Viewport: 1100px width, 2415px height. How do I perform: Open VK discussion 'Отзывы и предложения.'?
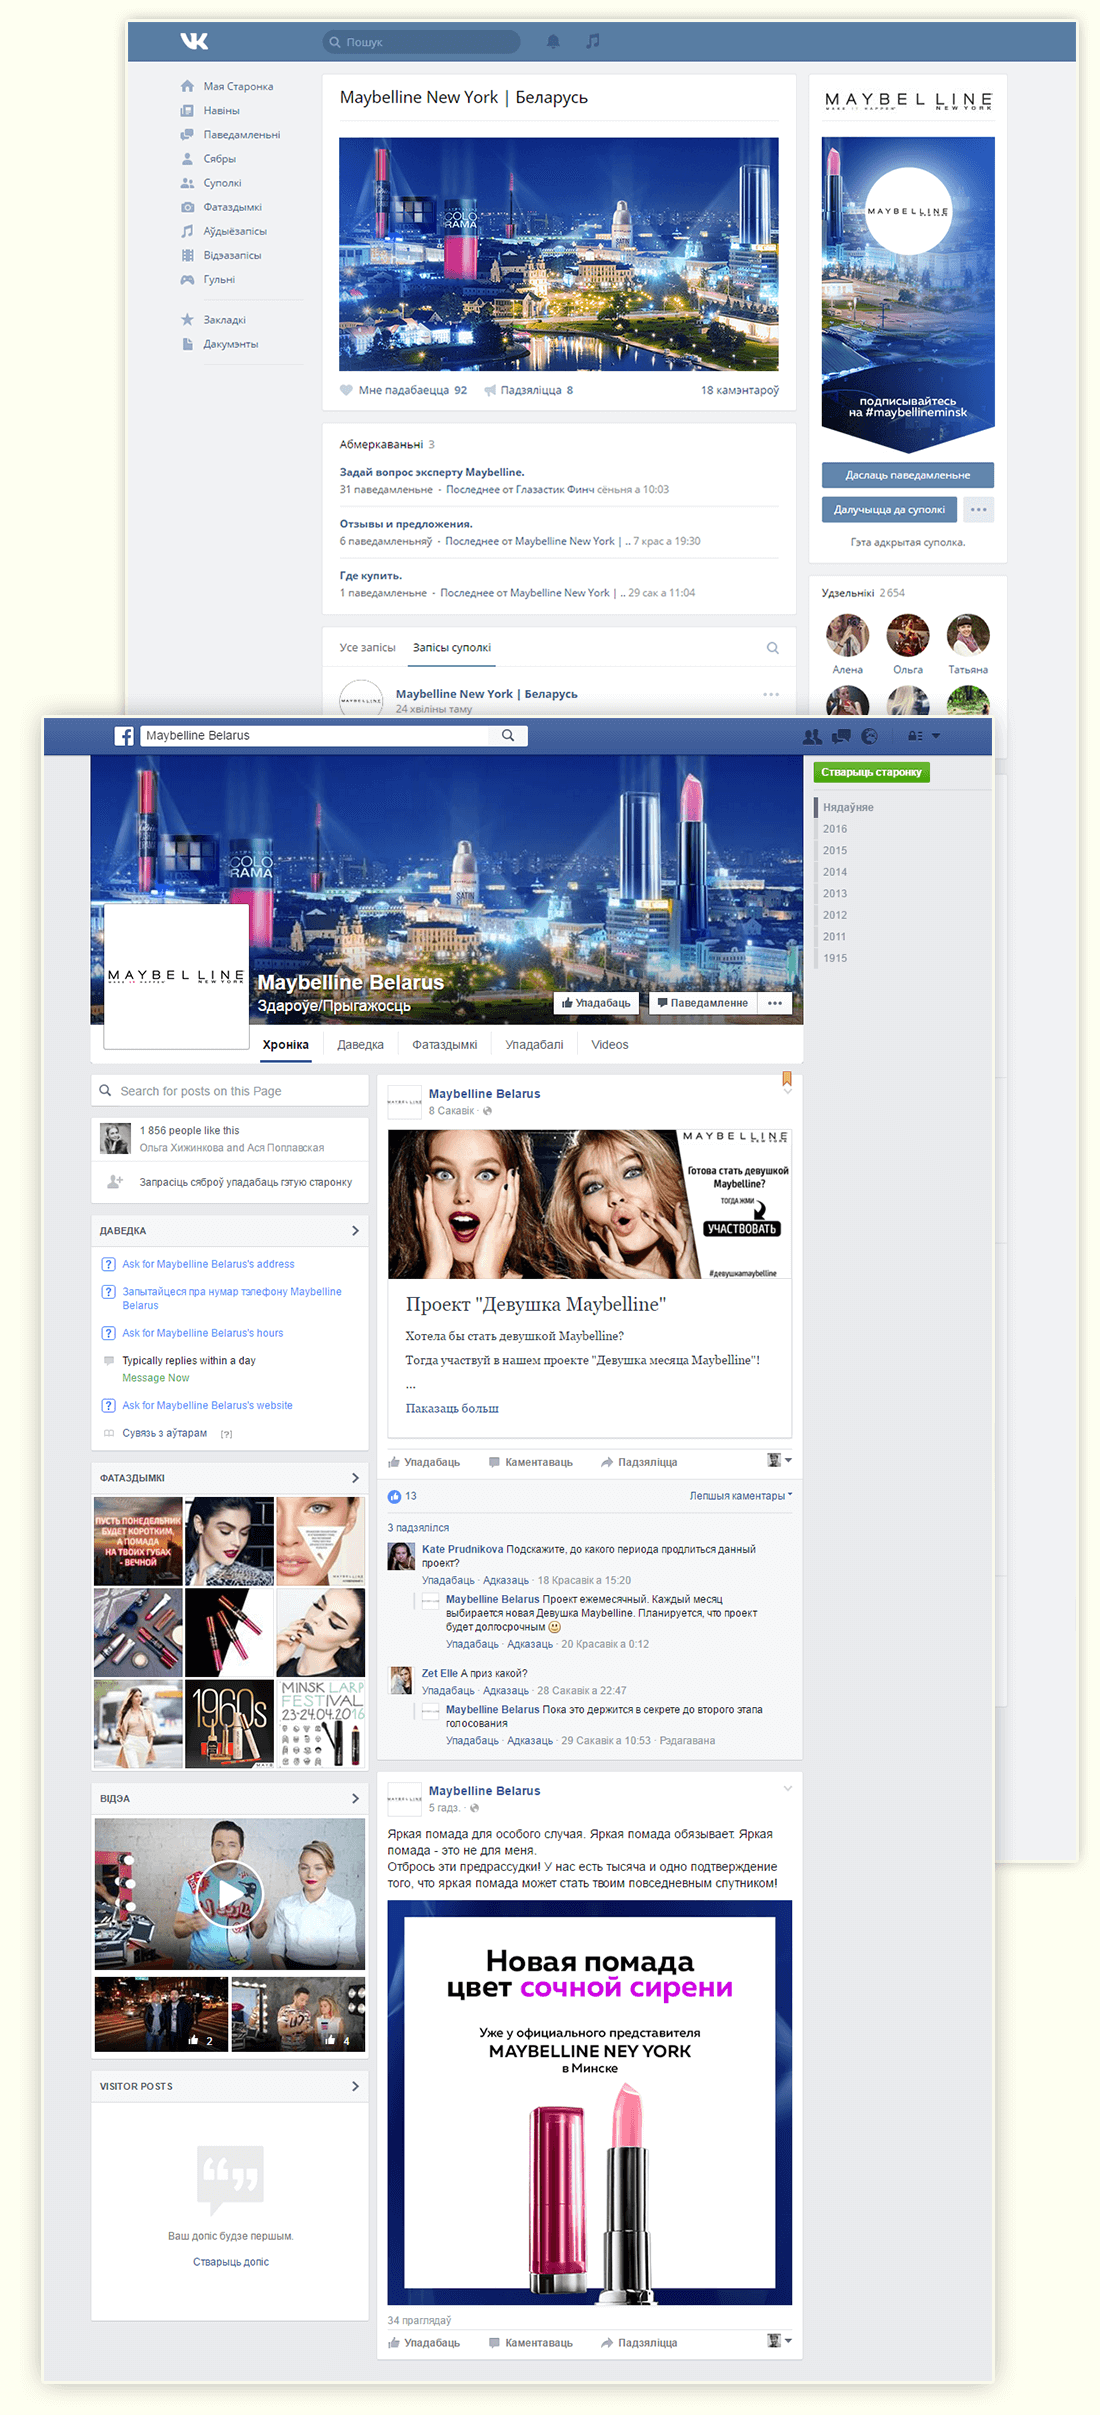pos(406,524)
